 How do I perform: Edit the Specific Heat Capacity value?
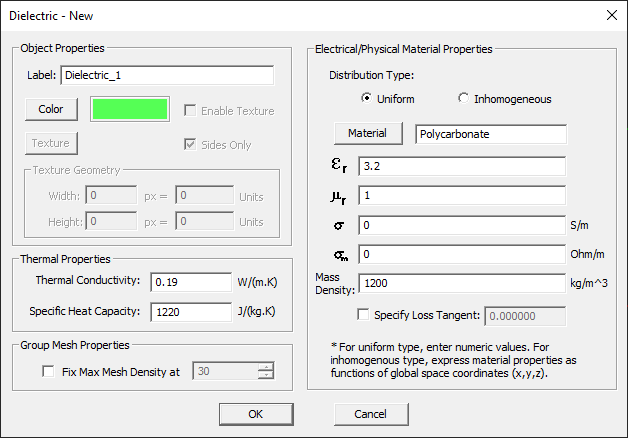click(x=191, y=311)
